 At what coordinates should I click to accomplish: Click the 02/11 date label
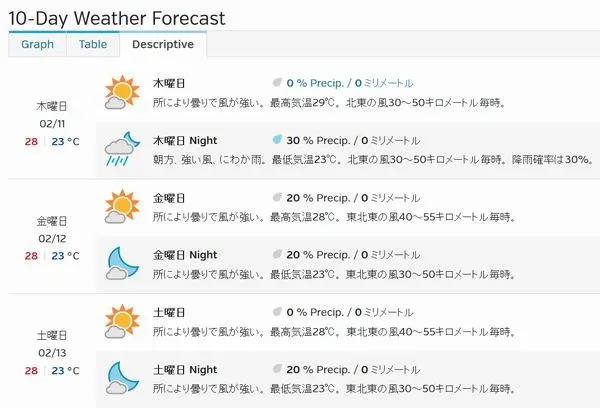(x=52, y=124)
